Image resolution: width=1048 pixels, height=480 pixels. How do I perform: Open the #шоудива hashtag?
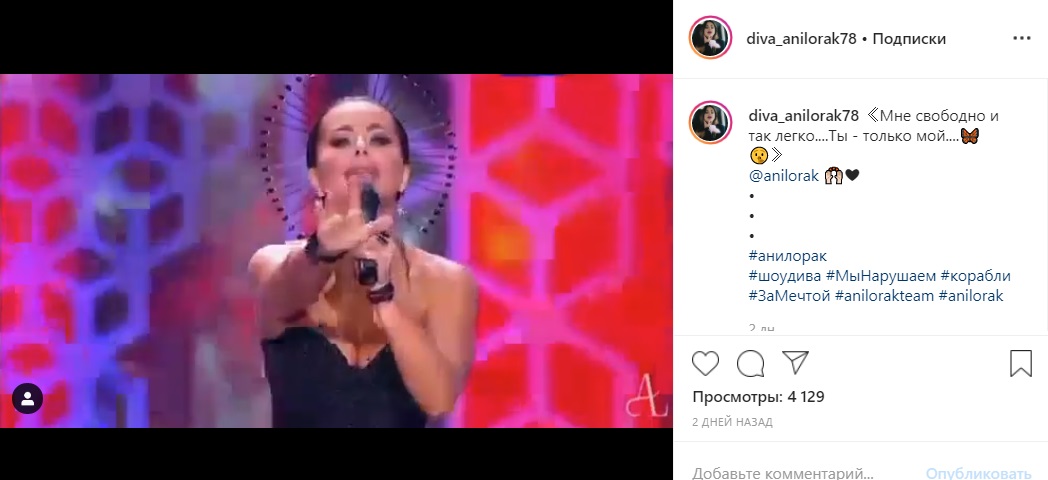point(785,276)
